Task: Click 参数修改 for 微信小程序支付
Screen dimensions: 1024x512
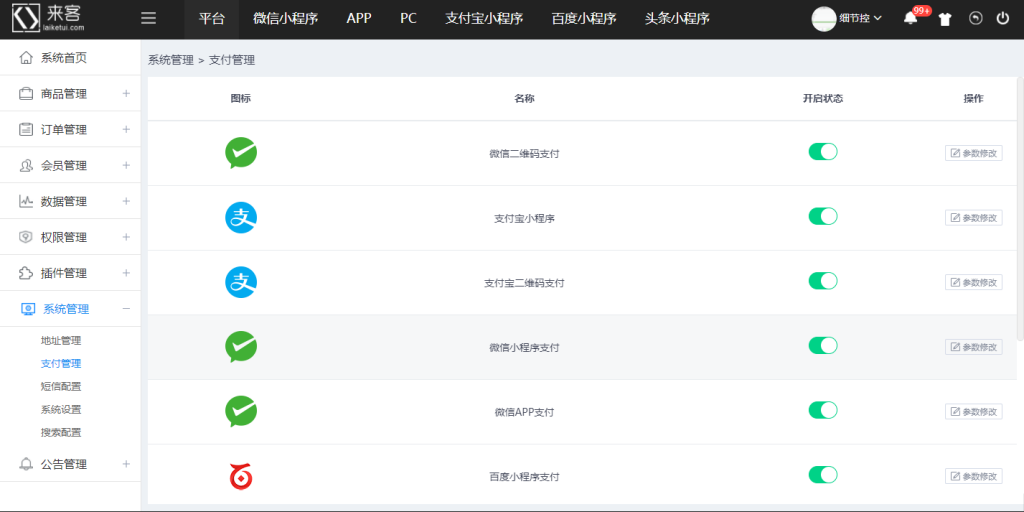Action: pos(973,347)
